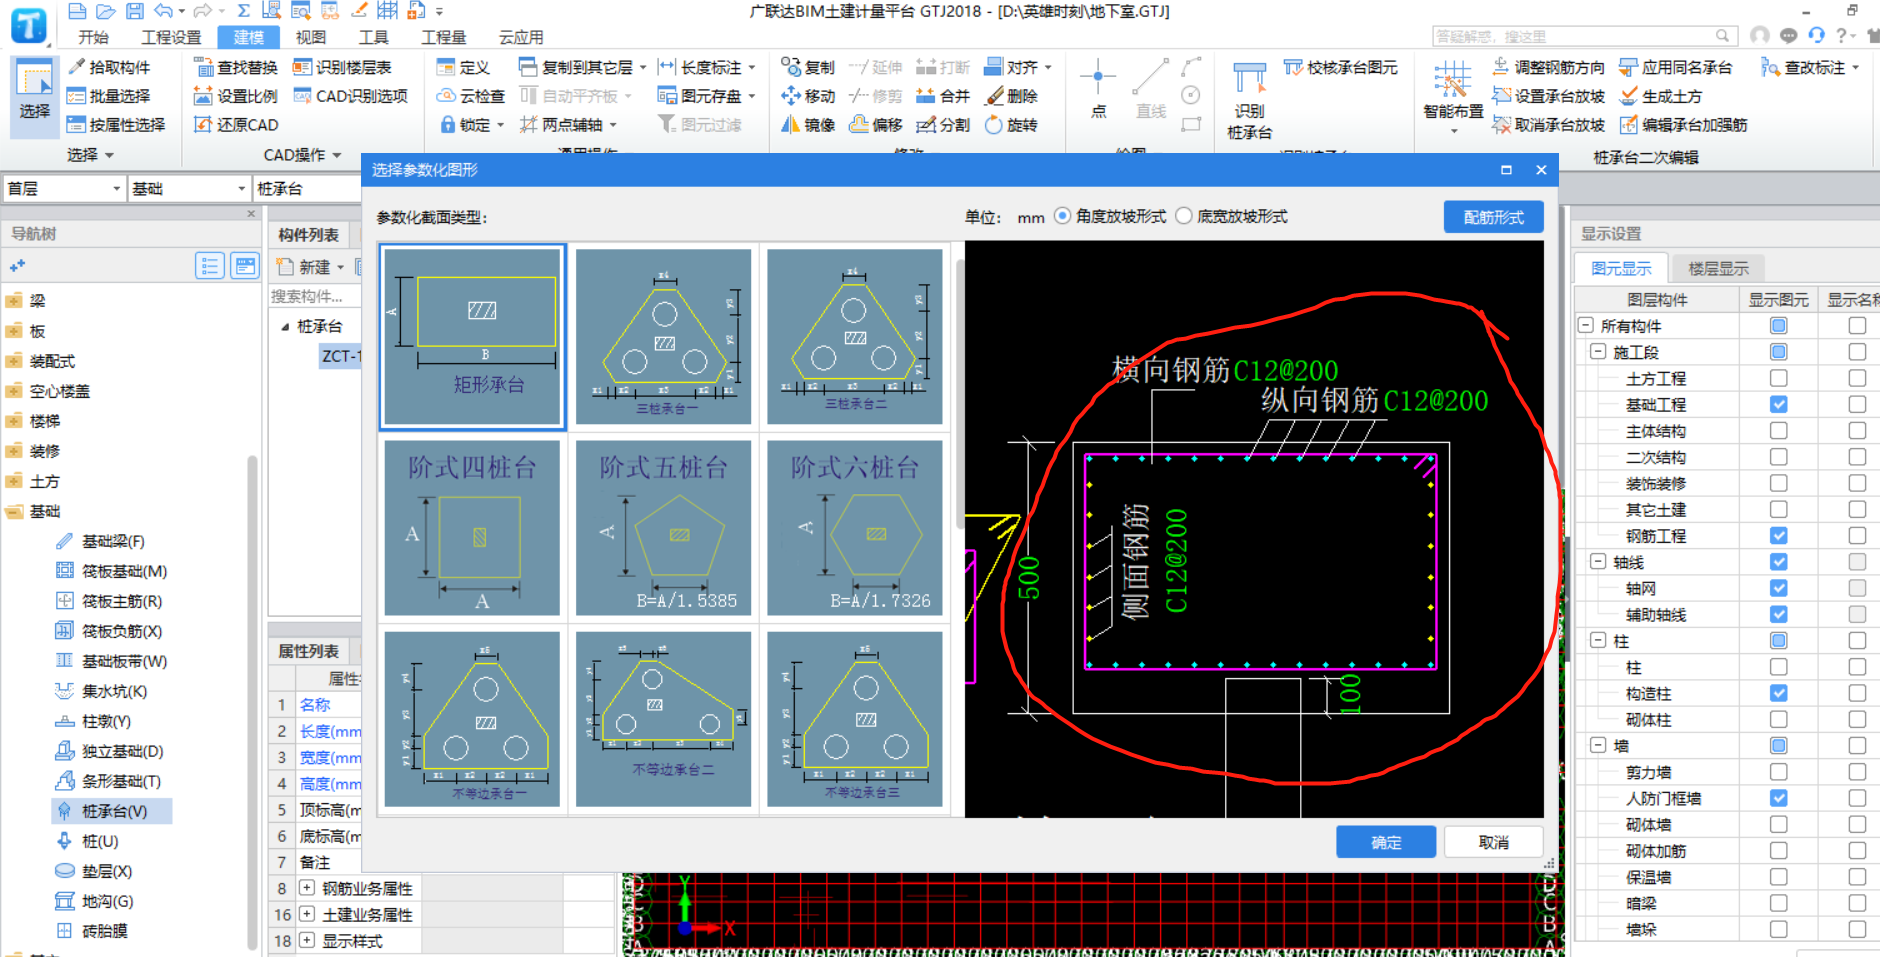This screenshot has width=1880, height=957.
Task: Uncheck 构造柱 show element checkbox
Action: [1778, 693]
